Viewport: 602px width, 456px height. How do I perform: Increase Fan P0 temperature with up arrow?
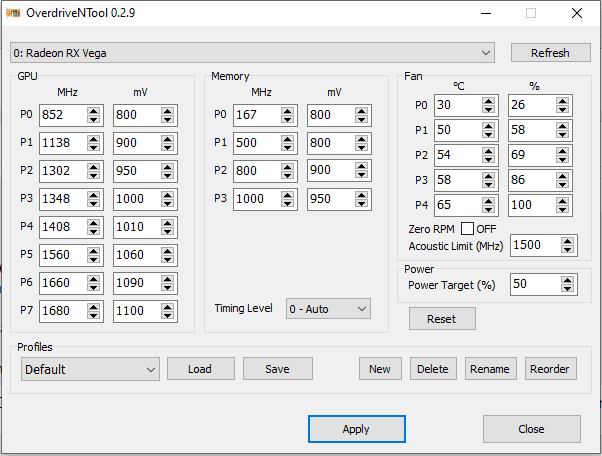tap(488, 101)
